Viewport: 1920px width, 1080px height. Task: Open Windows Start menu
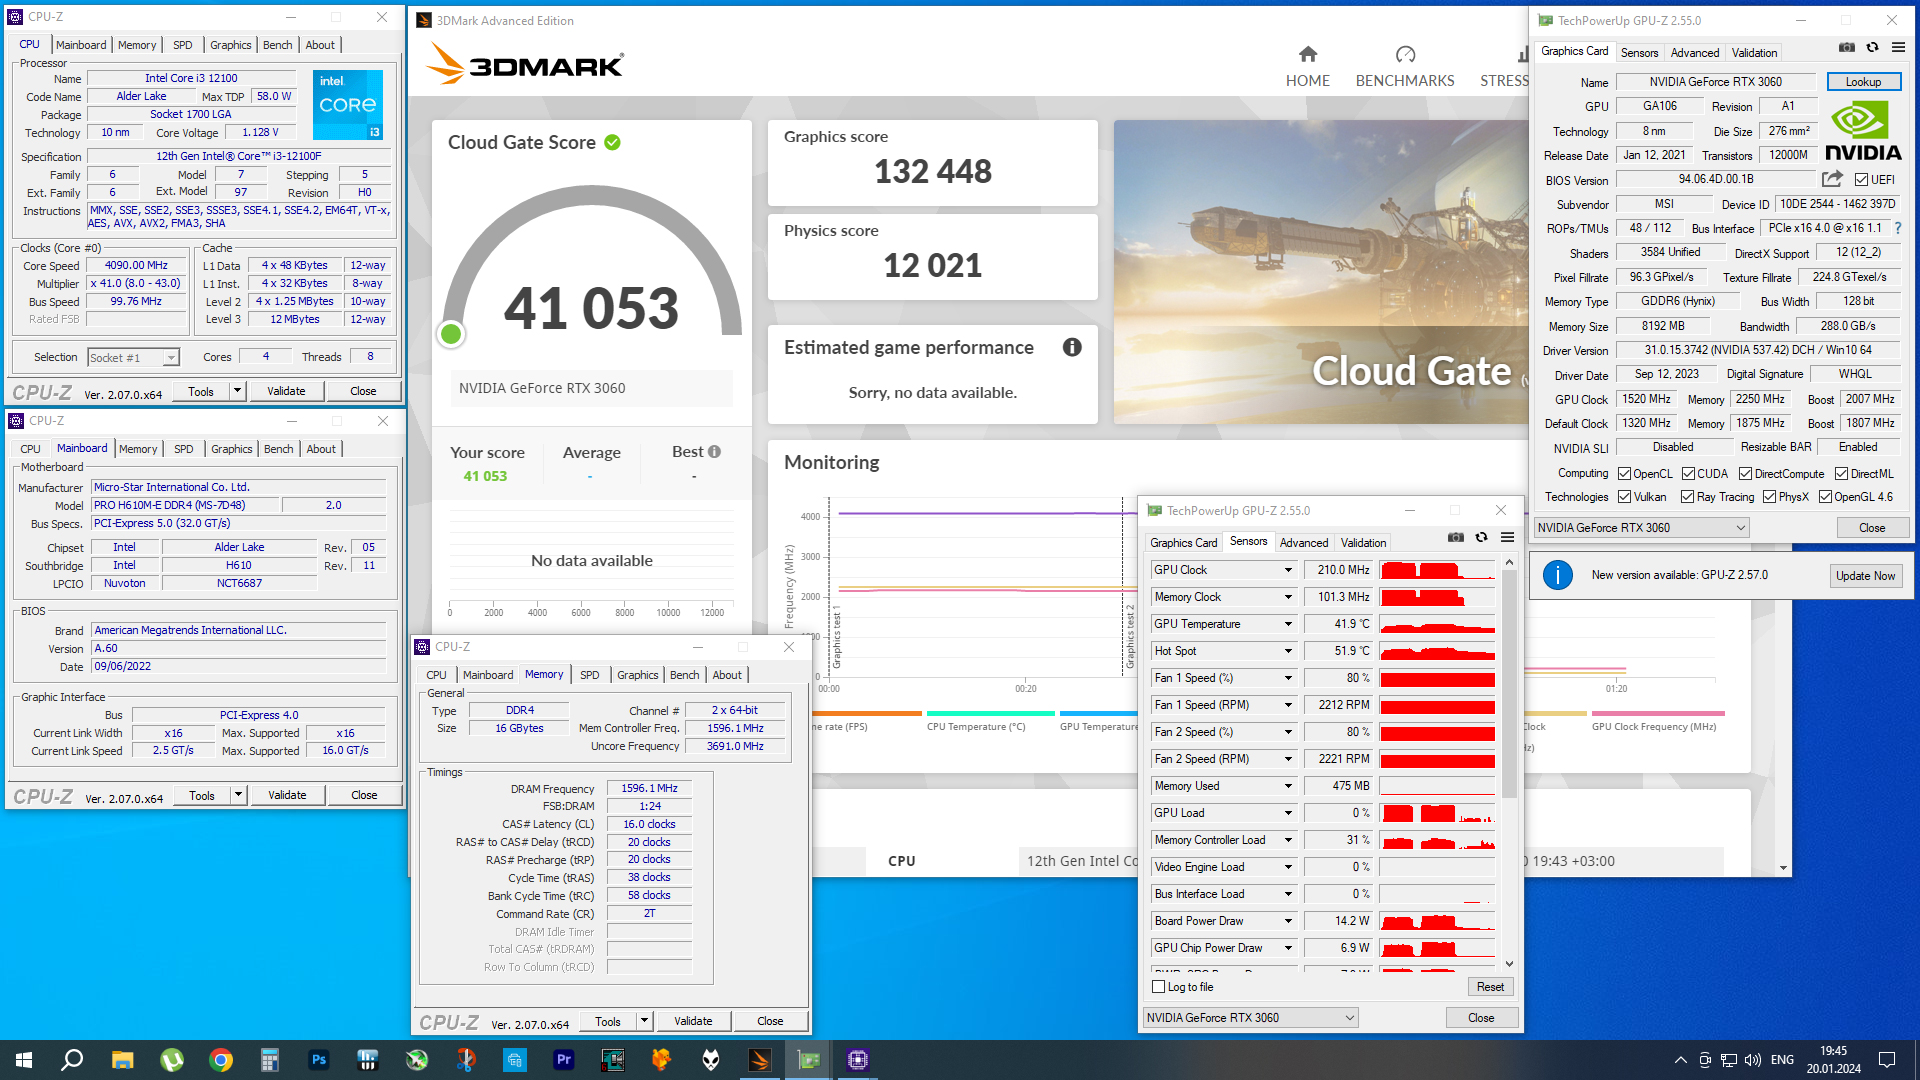coord(24,1060)
